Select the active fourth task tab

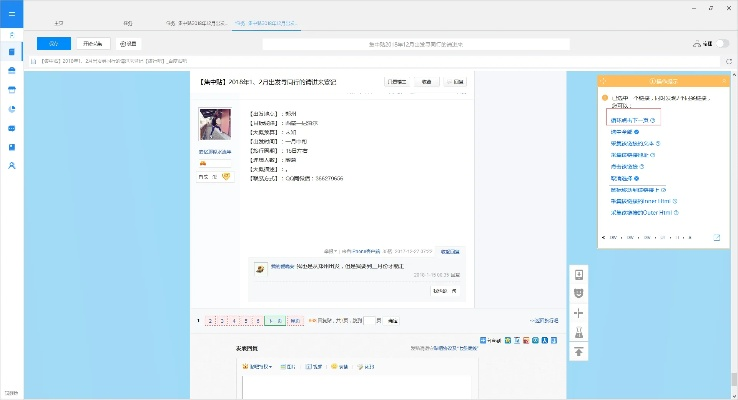point(266,23)
